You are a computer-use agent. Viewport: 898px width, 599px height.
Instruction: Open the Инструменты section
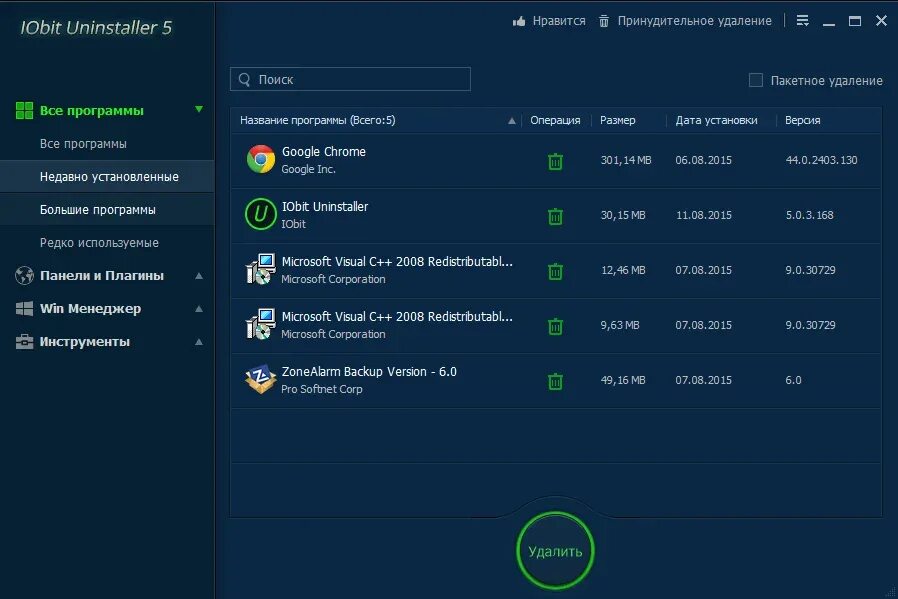85,342
